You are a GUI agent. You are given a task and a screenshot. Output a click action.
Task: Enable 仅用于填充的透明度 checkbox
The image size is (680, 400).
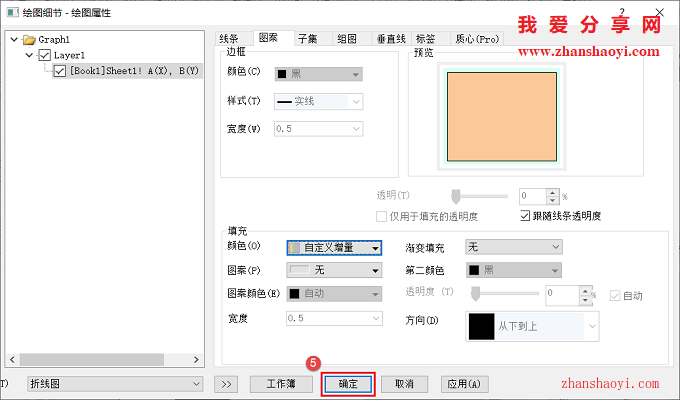381,216
